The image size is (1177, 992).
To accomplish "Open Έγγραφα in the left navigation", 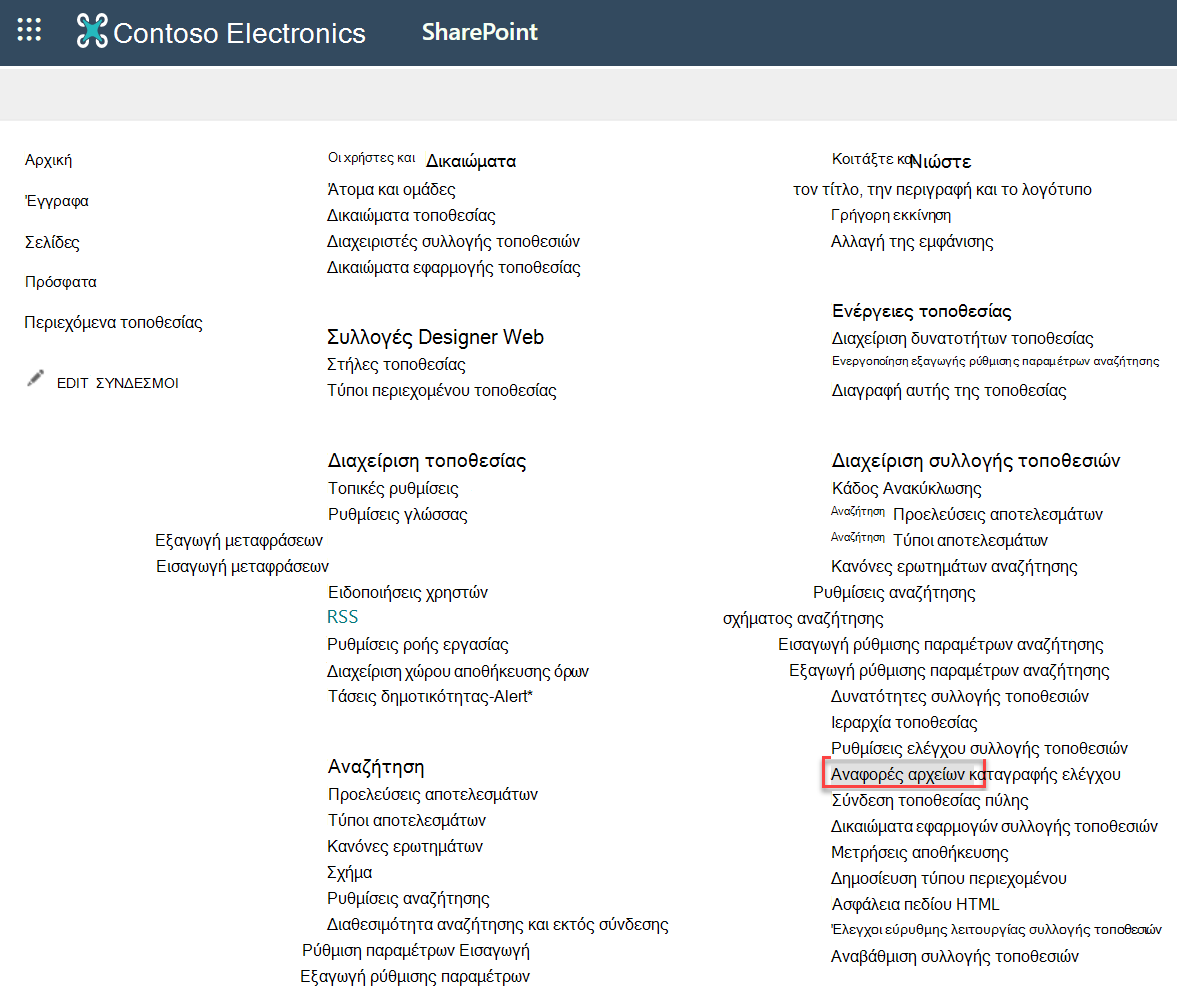I will (56, 200).
